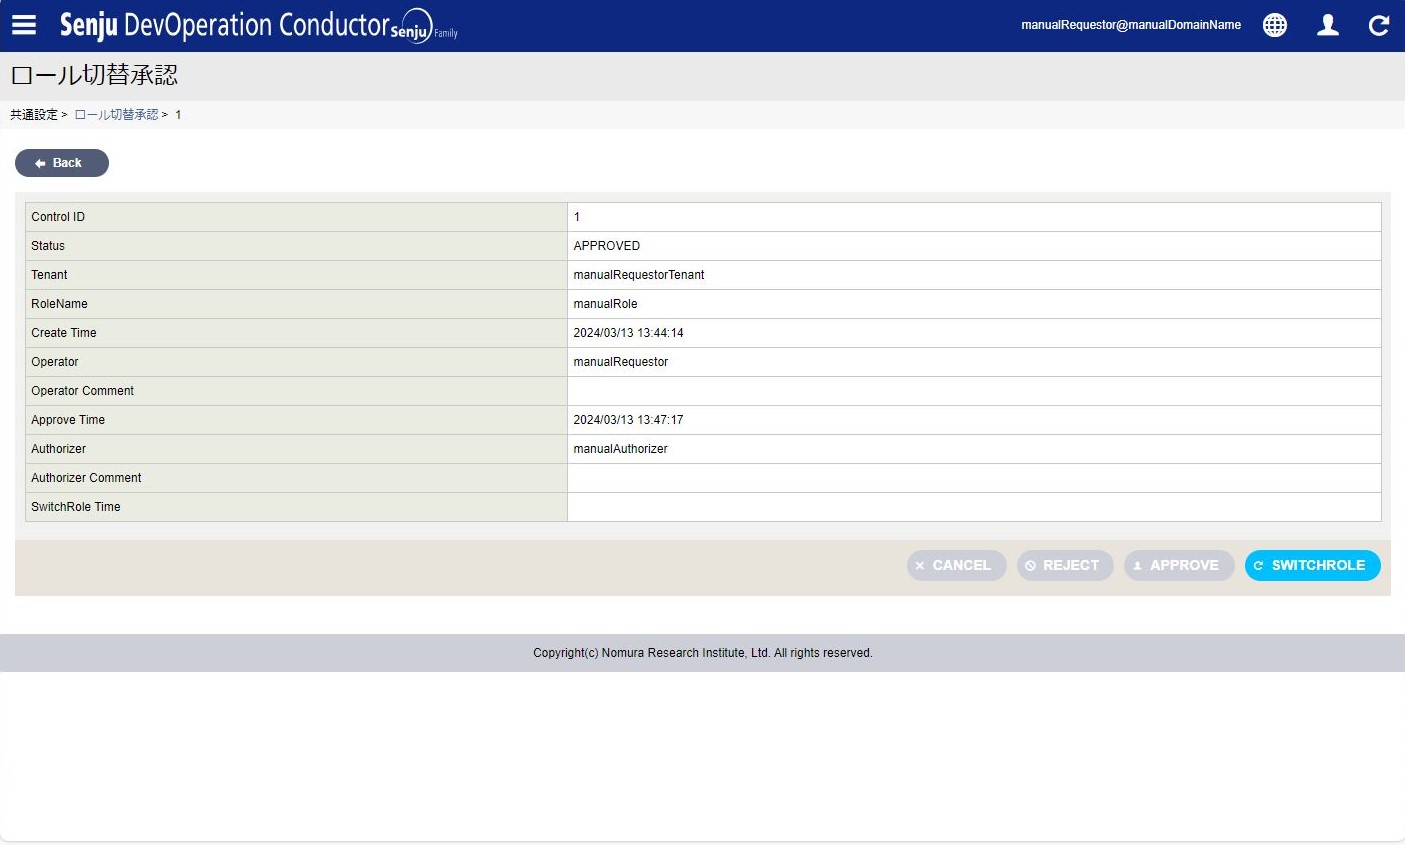
Task: Click the Authorizer label cell
Action: (296, 449)
